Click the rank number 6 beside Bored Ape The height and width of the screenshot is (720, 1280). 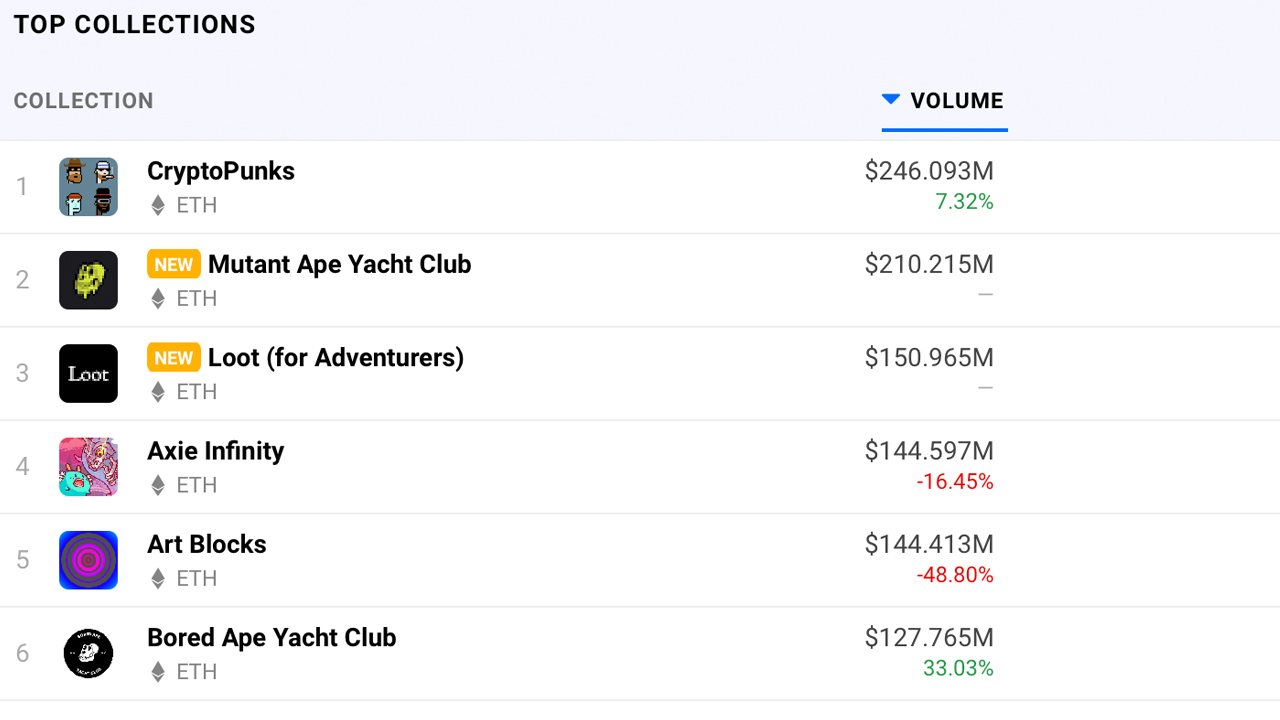pyautogui.click(x=22, y=653)
